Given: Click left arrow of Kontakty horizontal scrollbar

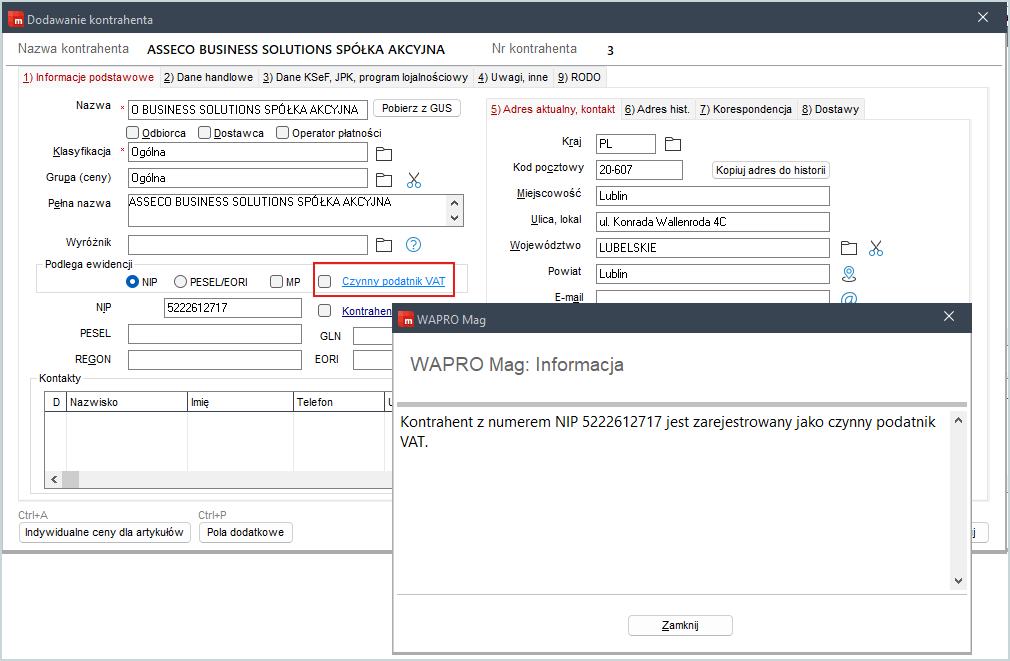Looking at the screenshot, I should pos(54,479).
